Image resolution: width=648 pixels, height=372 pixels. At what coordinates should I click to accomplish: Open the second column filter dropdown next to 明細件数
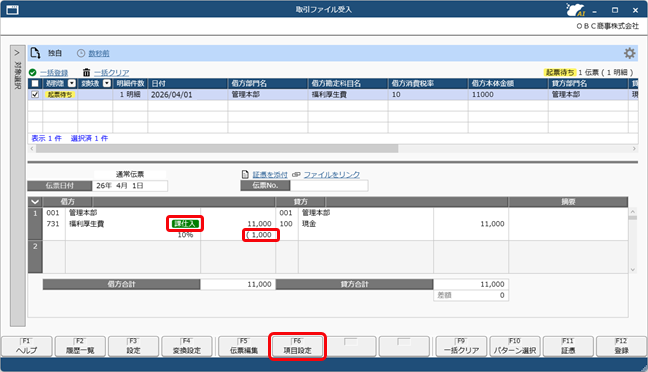coord(107,83)
